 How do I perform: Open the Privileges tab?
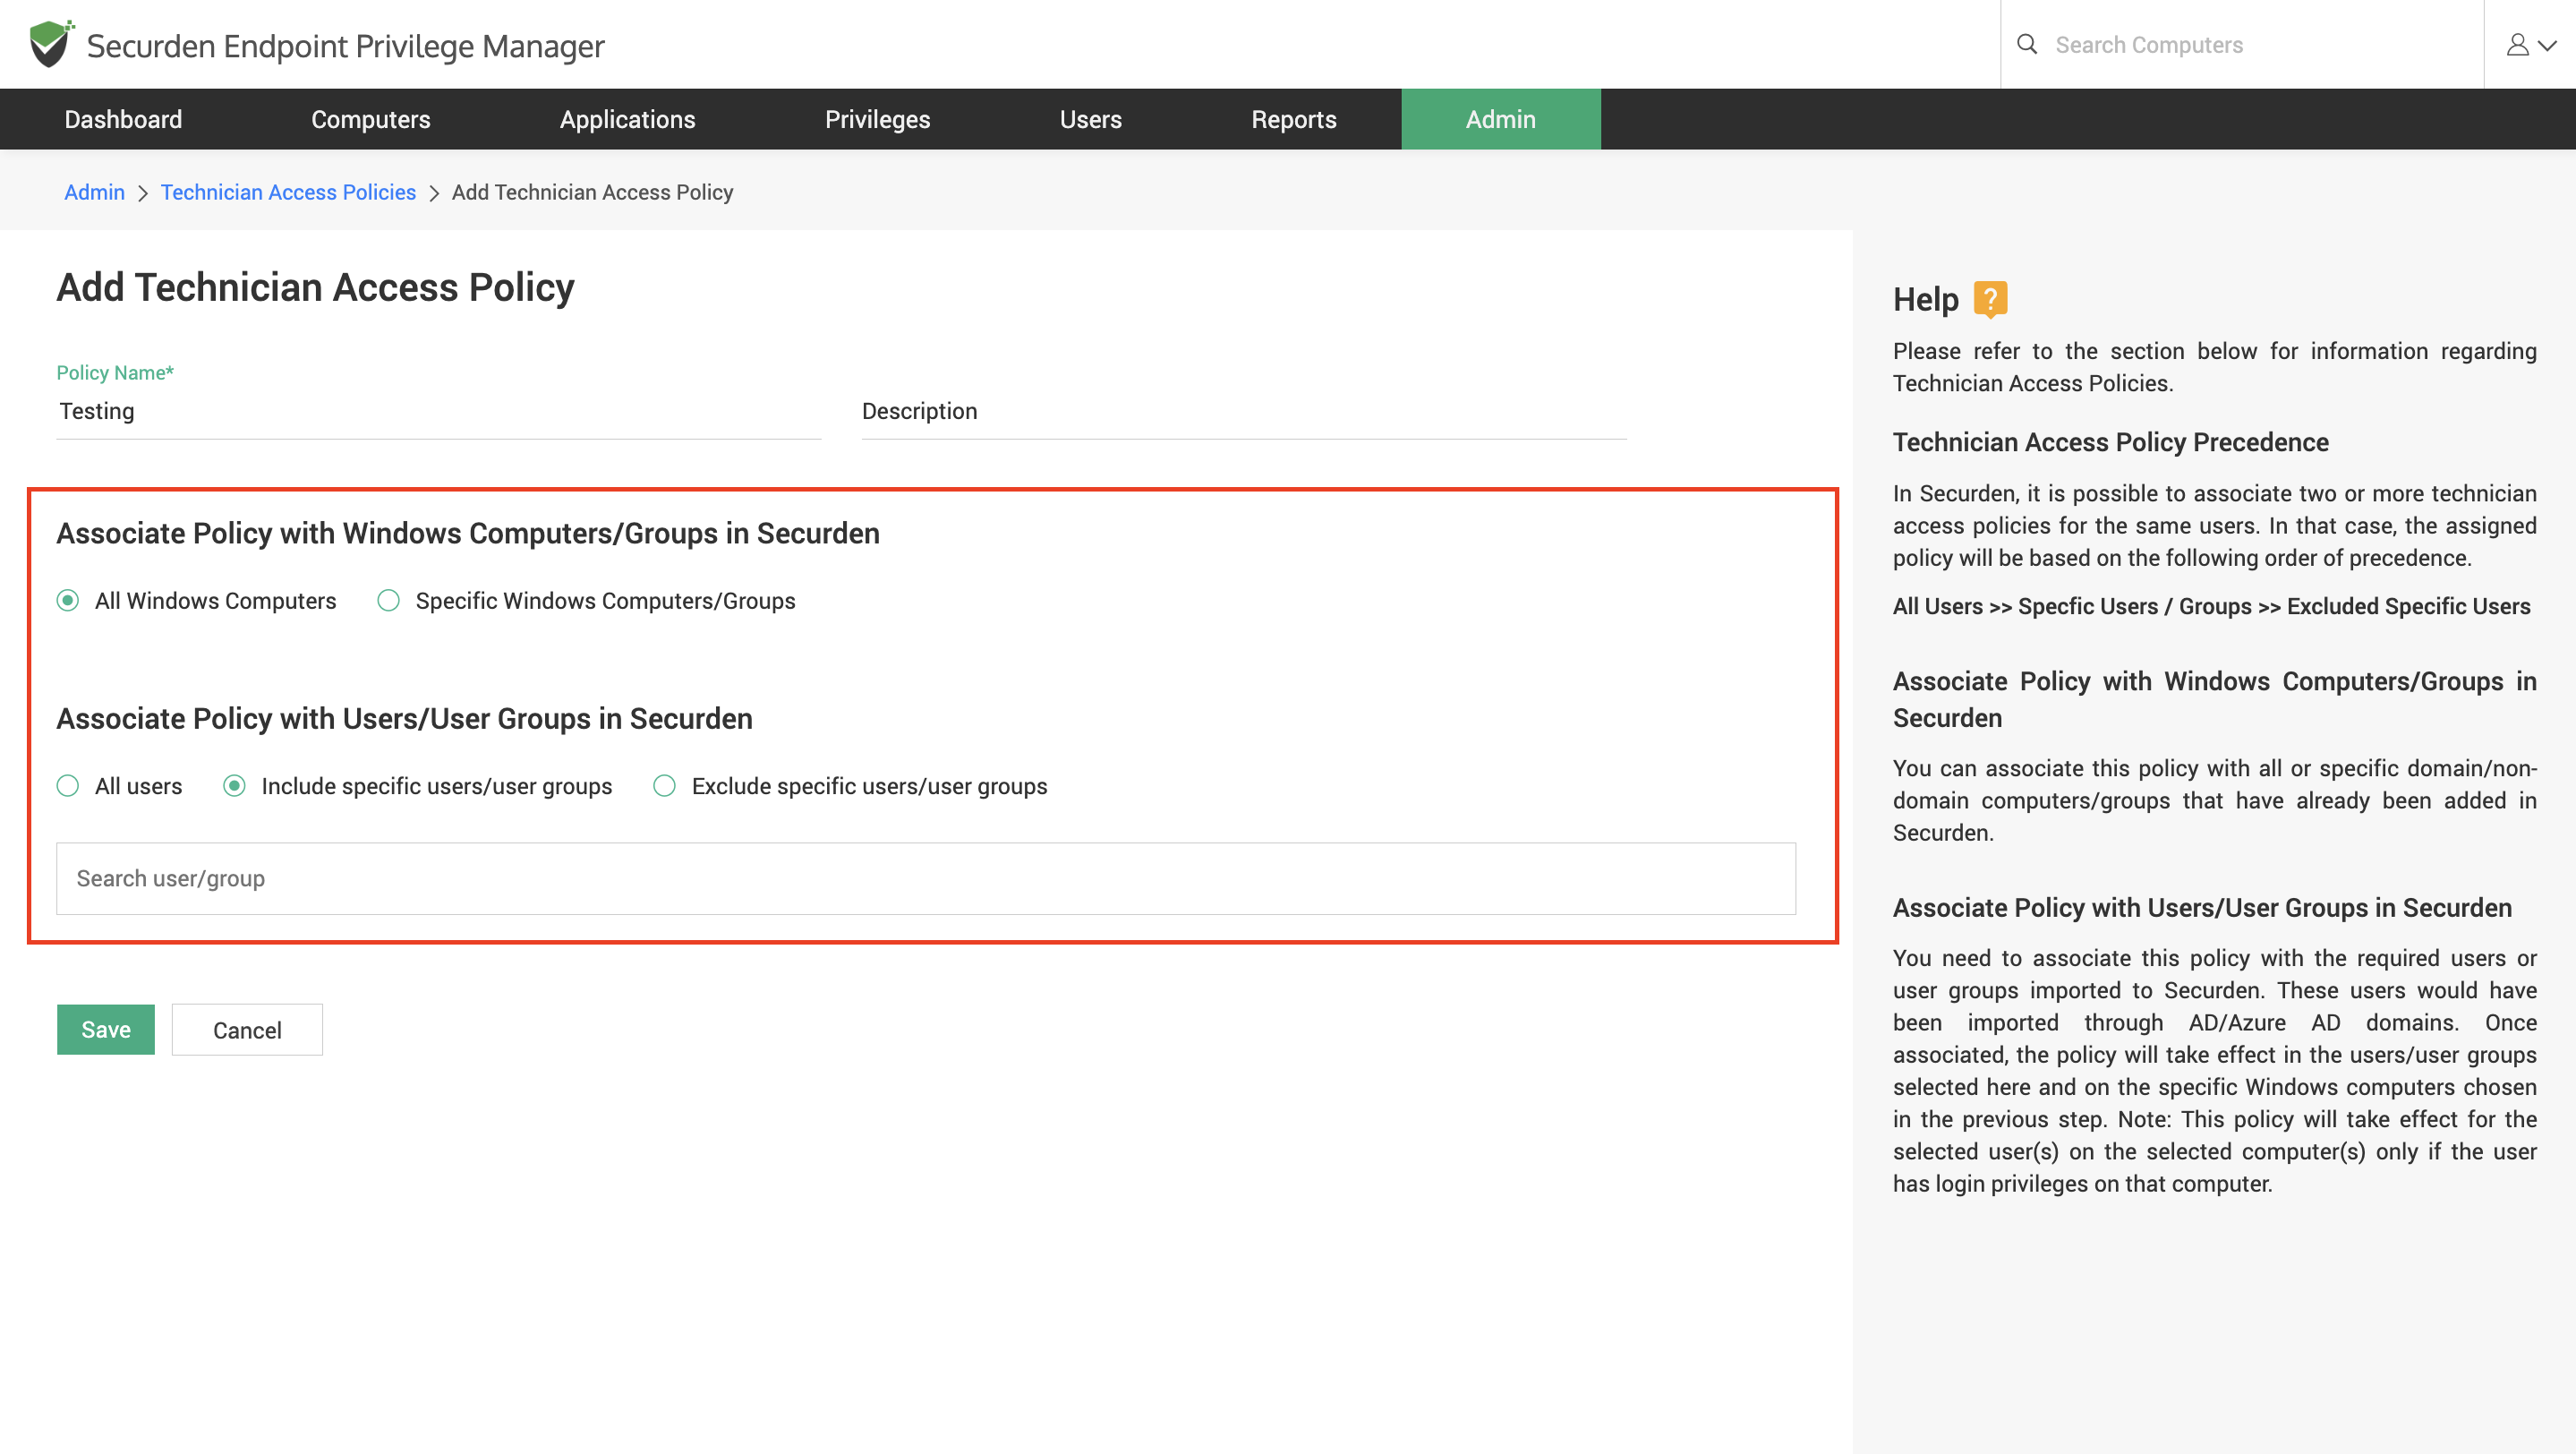877,119
